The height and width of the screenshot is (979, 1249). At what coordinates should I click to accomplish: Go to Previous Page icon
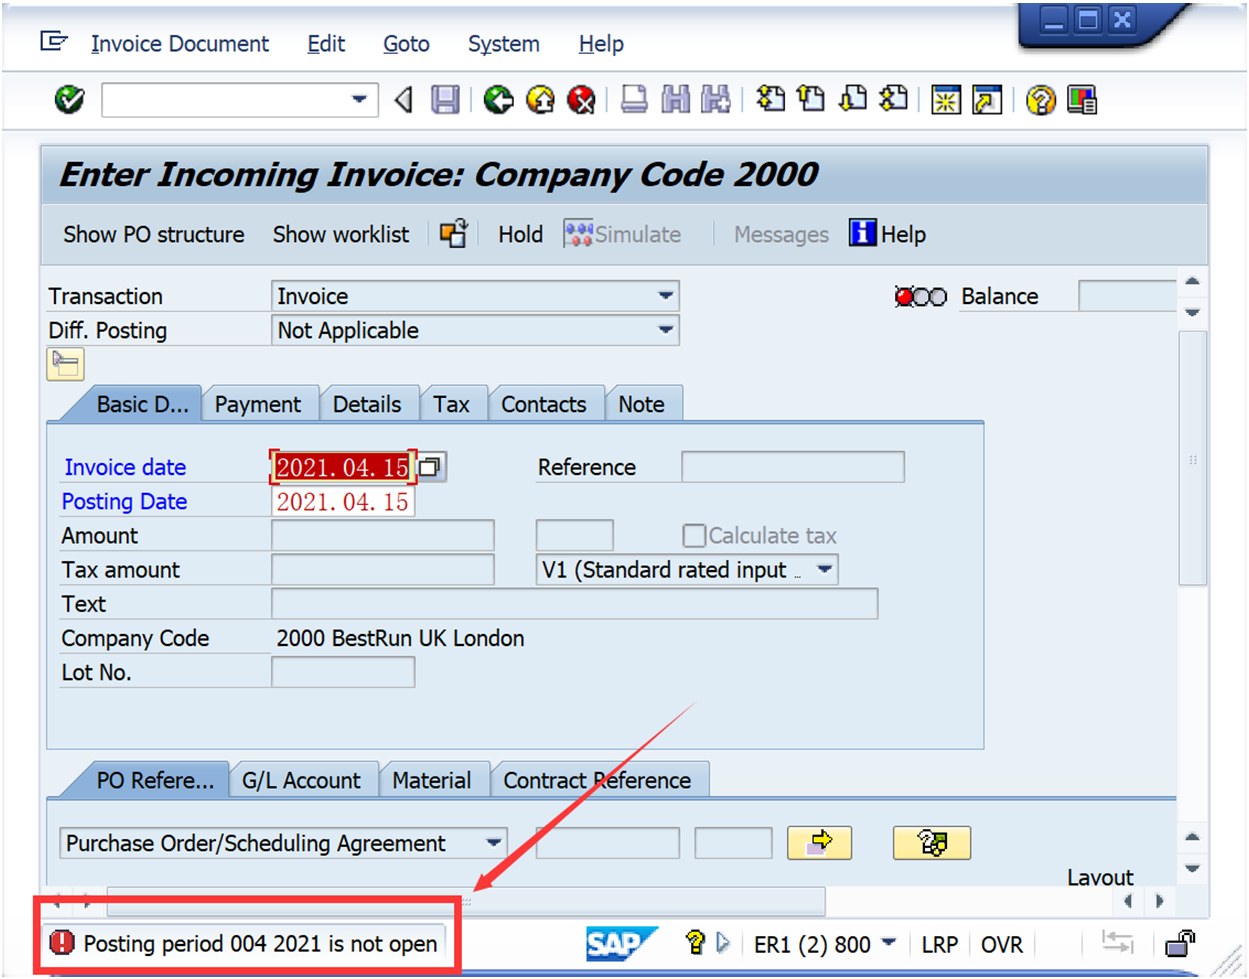tap(811, 99)
